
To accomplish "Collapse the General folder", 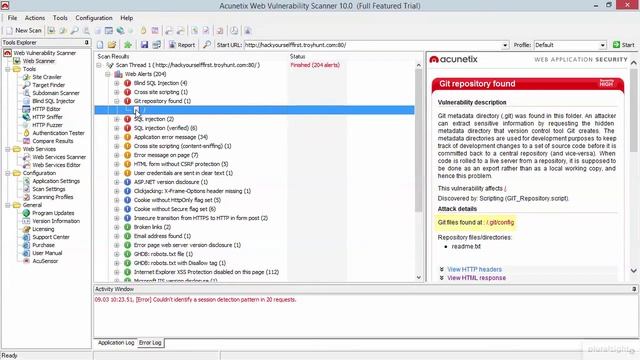I will (7, 205).
